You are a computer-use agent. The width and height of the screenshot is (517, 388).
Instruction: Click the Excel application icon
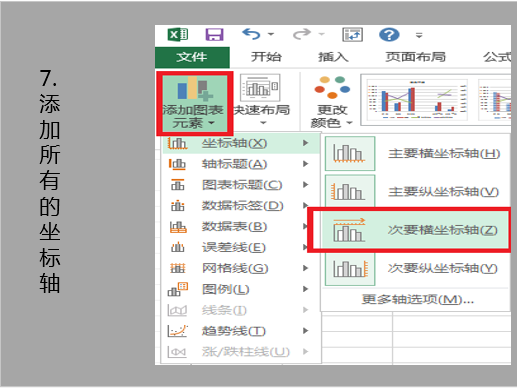pyautogui.click(x=178, y=34)
